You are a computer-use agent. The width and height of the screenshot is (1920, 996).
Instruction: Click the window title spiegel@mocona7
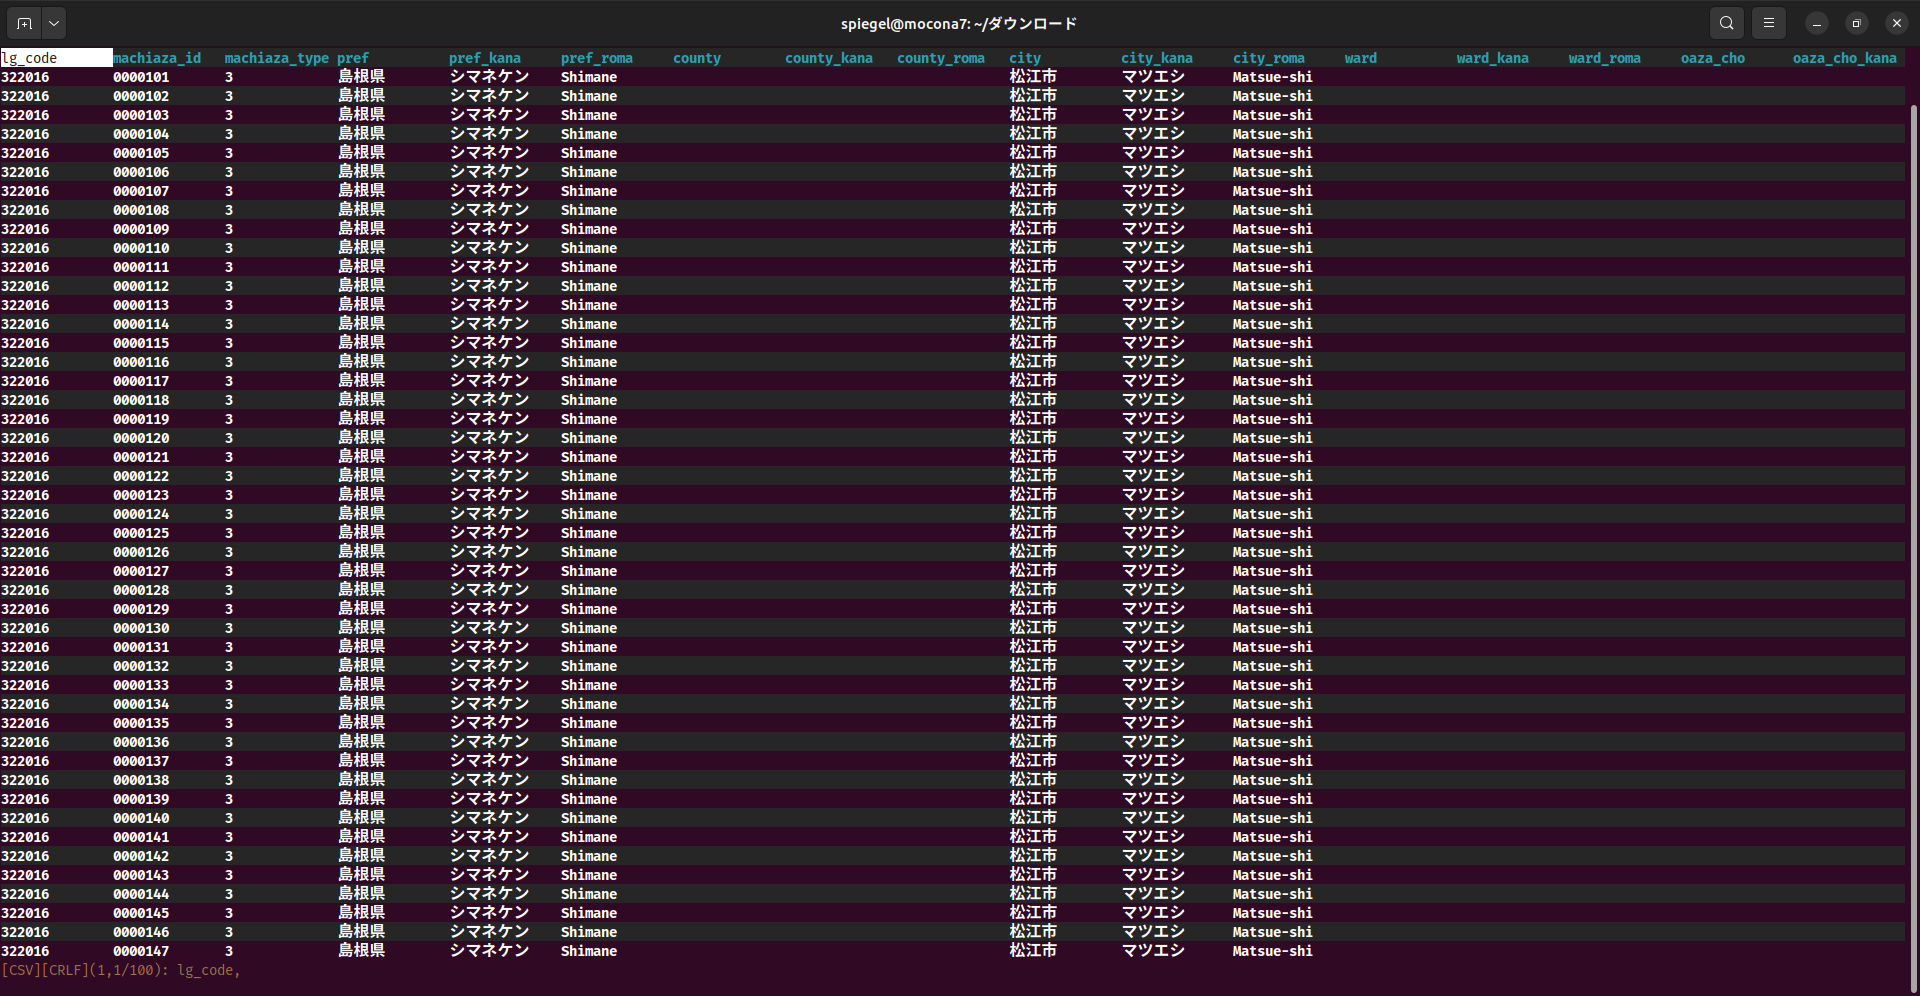tap(958, 23)
